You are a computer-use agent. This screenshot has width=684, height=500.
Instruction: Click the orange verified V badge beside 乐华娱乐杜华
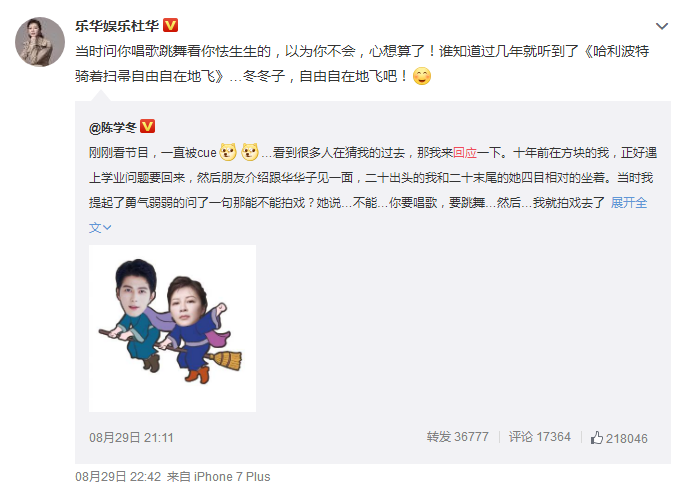point(171,25)
